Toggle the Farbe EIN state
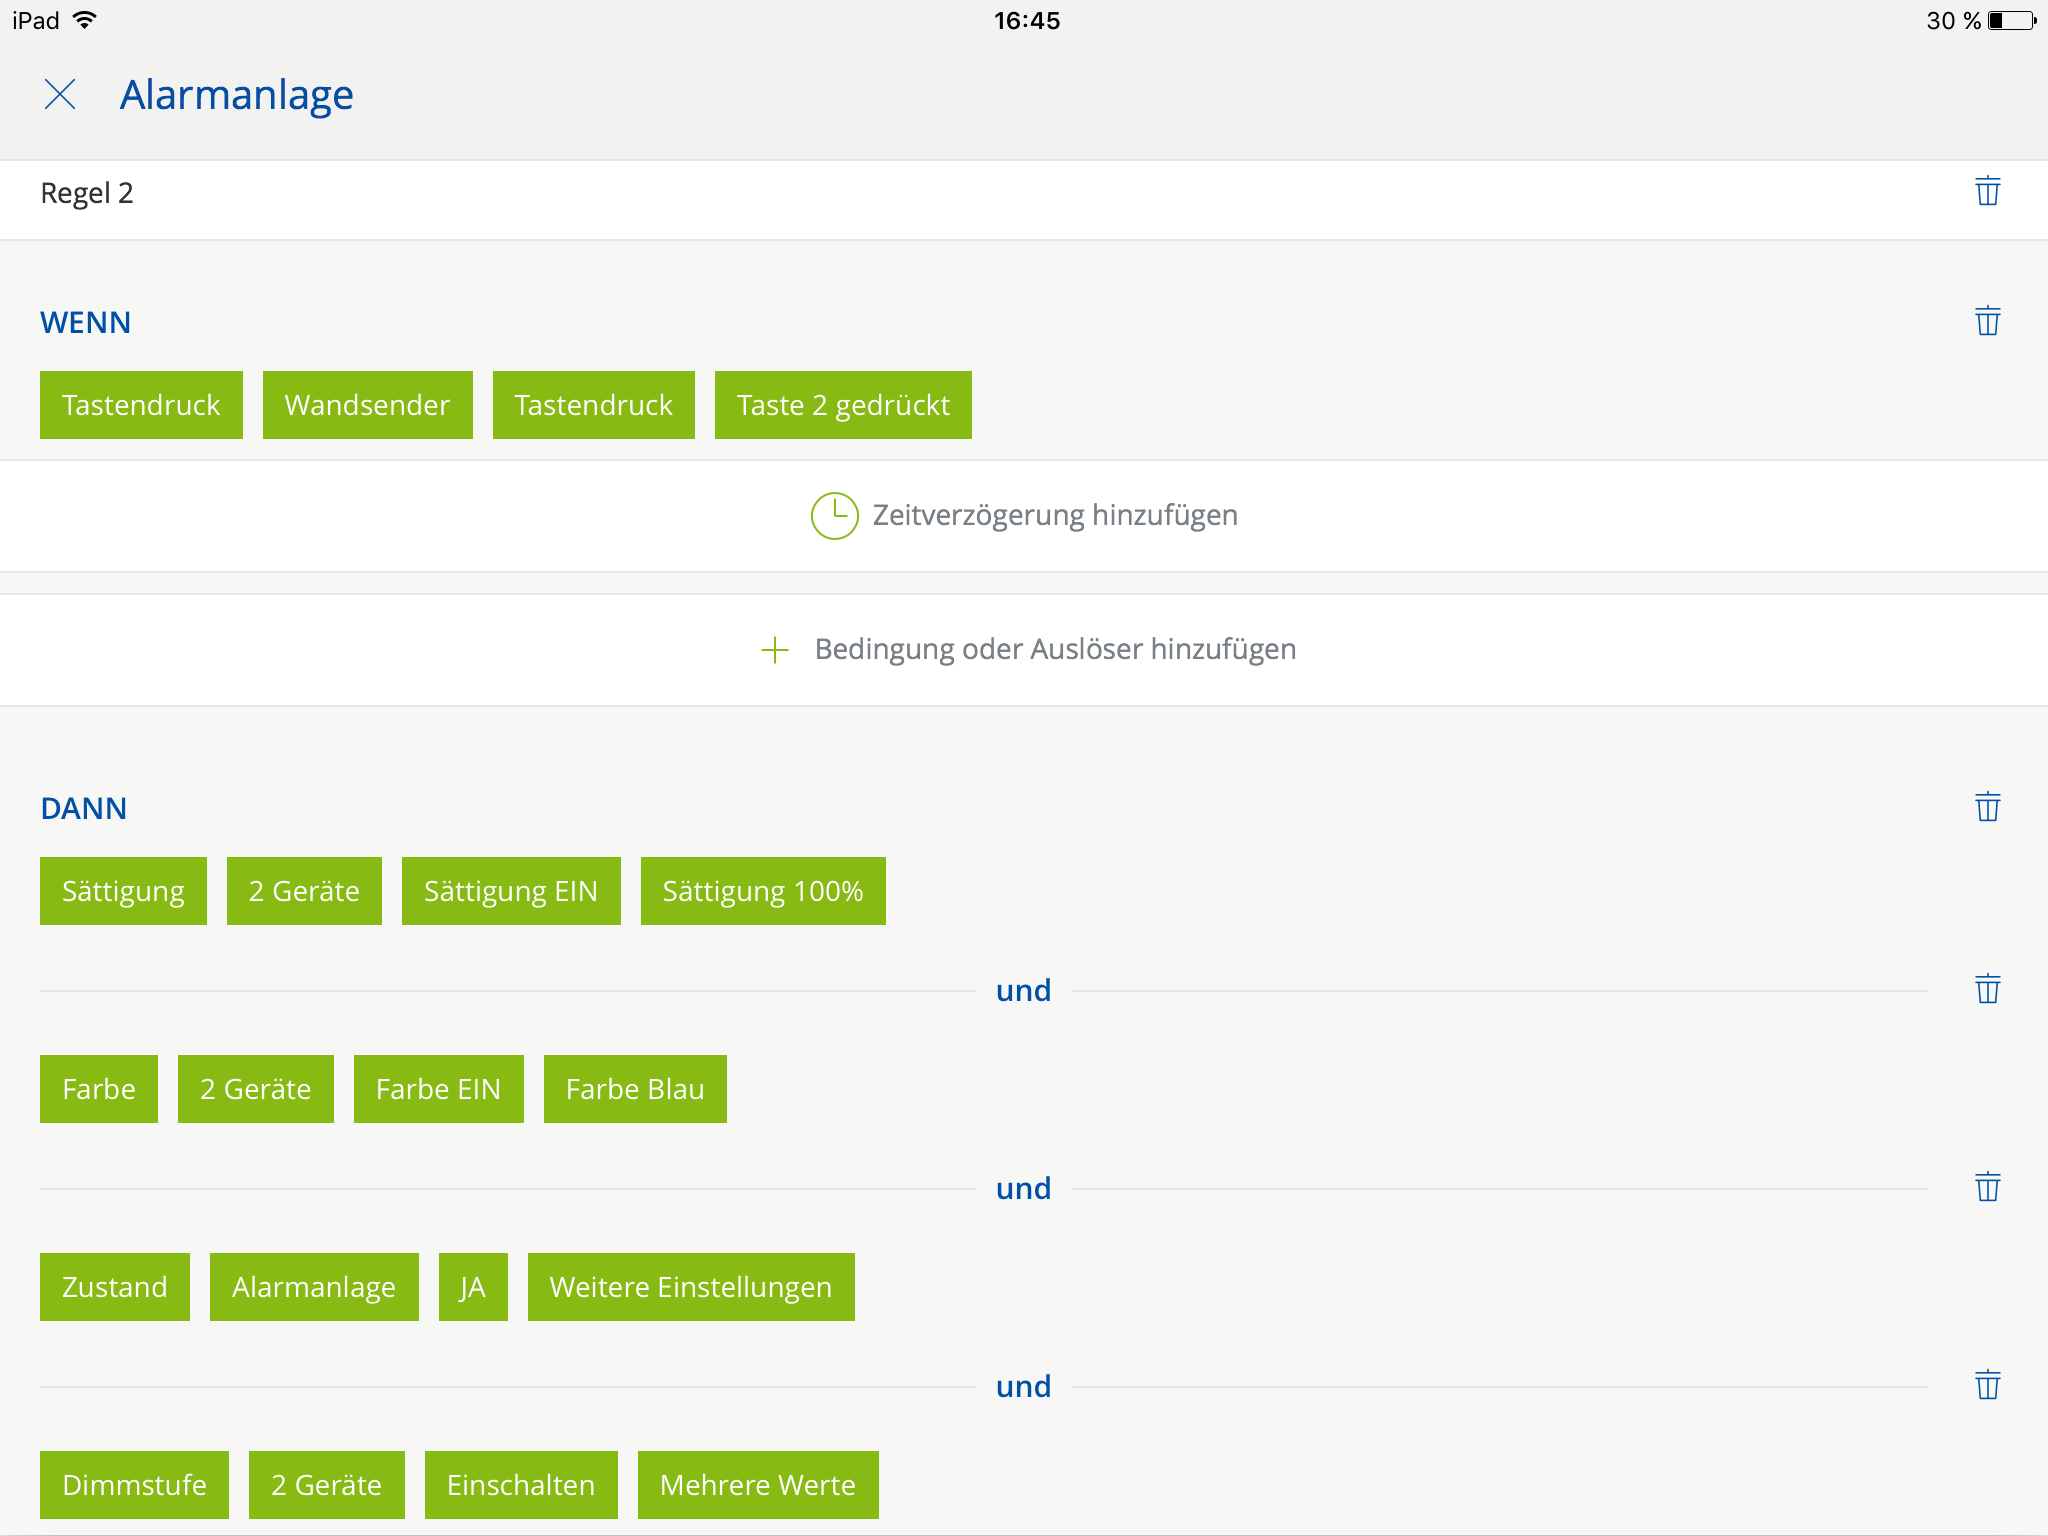Viewport: 2048px width, 1536px height. 438,1089
